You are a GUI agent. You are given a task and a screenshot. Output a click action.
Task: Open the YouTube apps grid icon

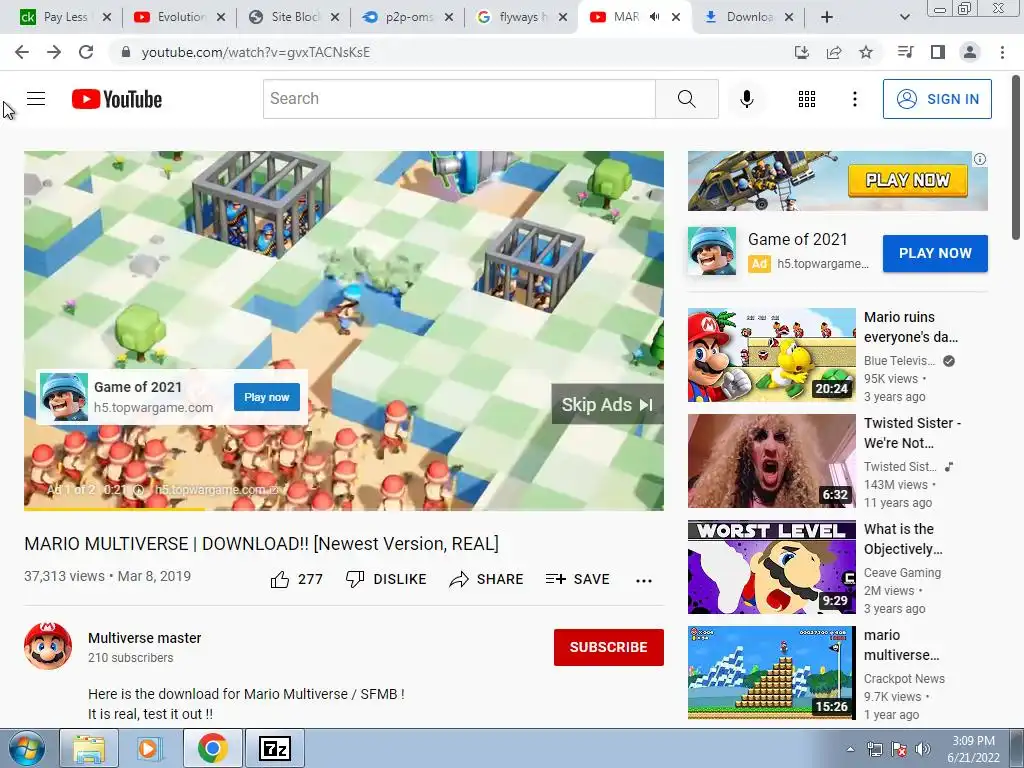coord(807,99)
